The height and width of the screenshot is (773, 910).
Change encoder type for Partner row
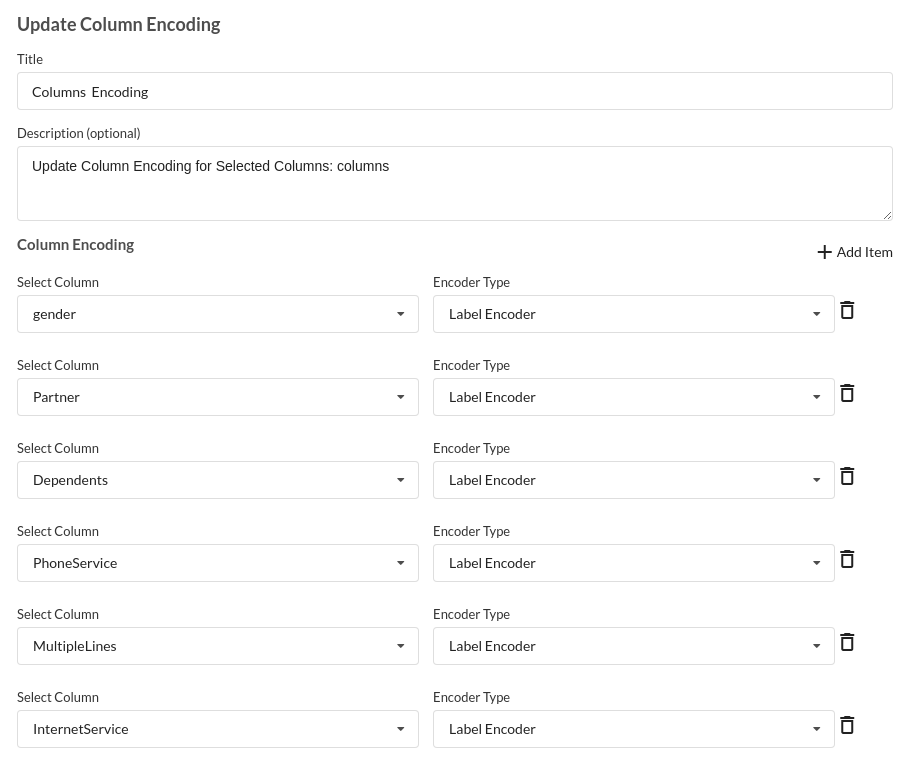[x=634, y=397]
